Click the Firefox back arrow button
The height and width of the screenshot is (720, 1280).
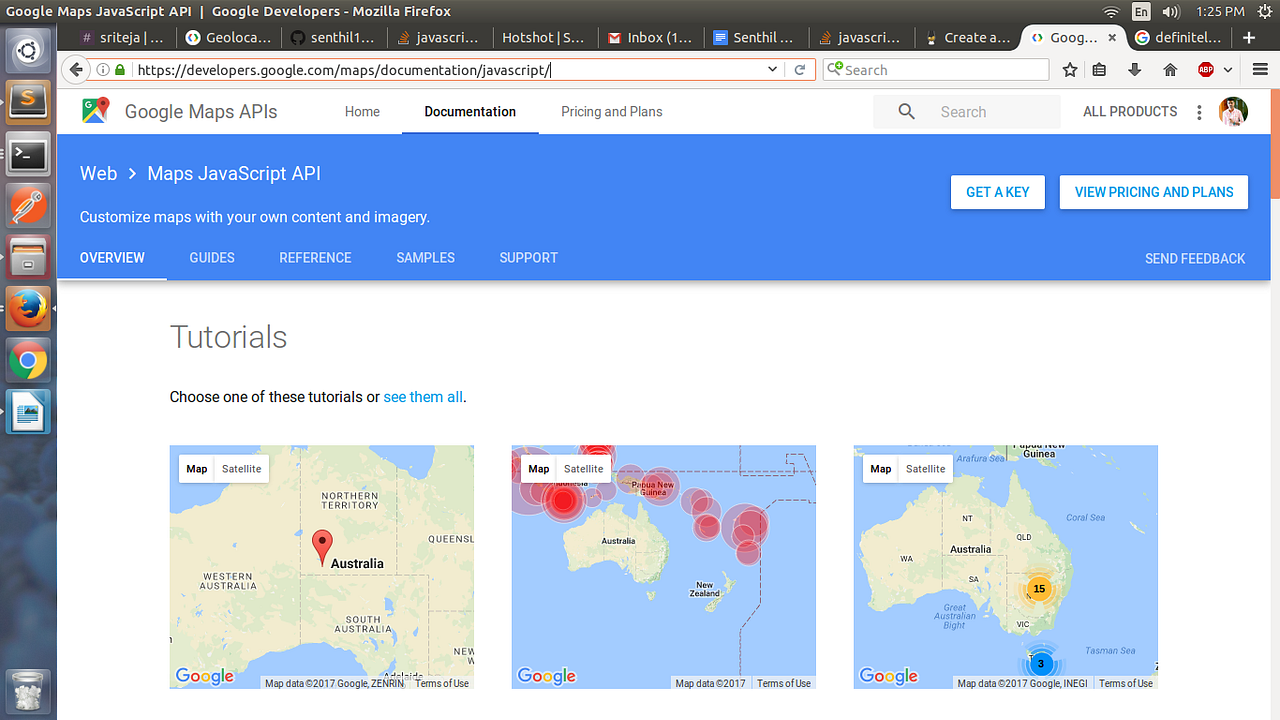[75, 70]
